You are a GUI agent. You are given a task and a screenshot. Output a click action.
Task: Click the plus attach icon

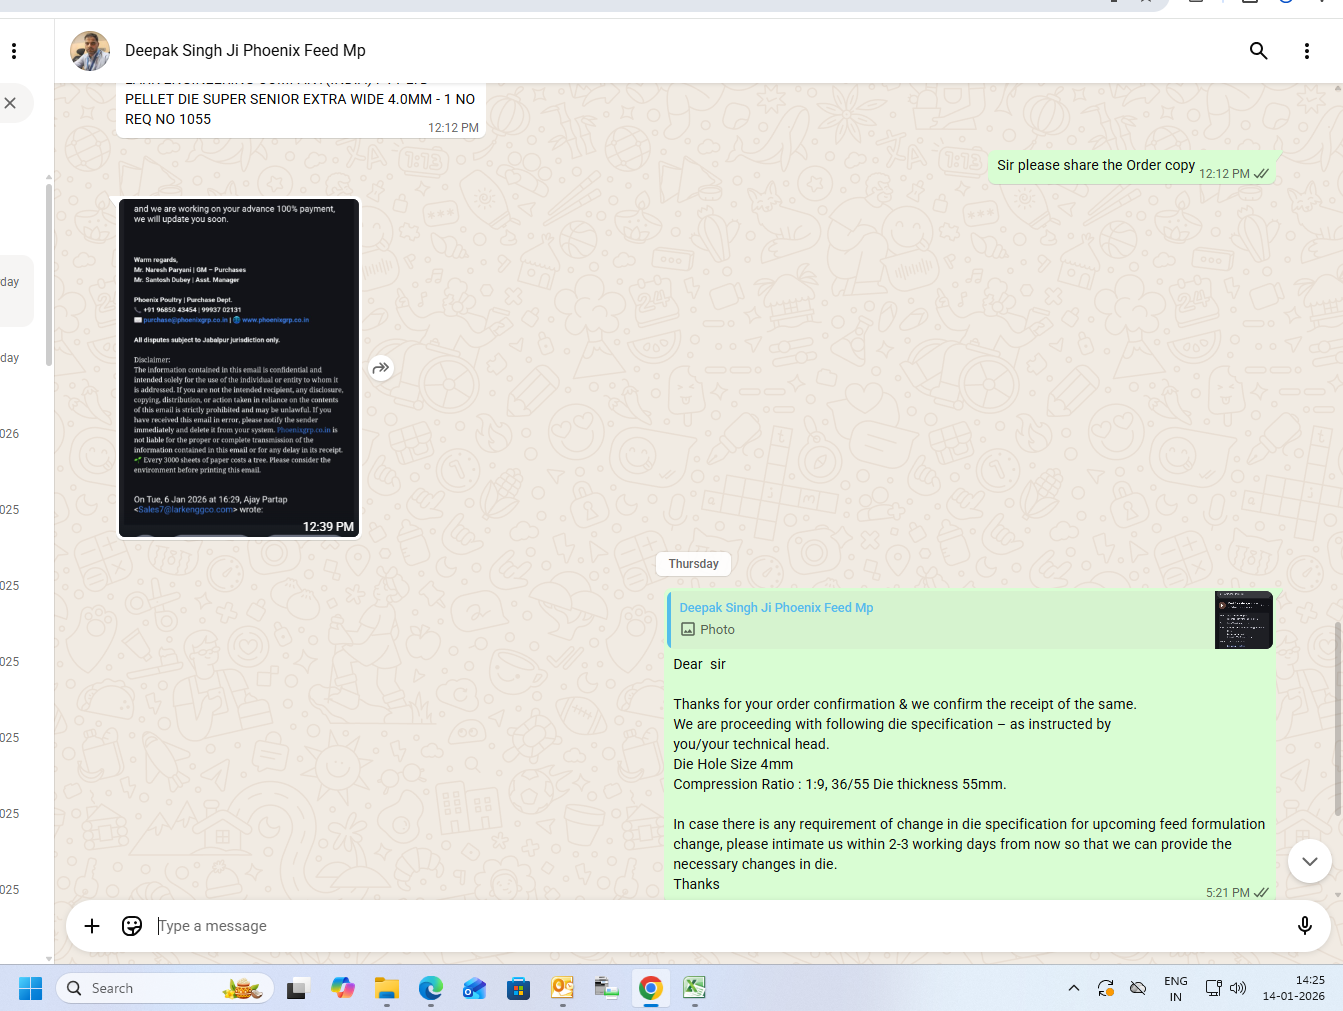pos(92,926)
